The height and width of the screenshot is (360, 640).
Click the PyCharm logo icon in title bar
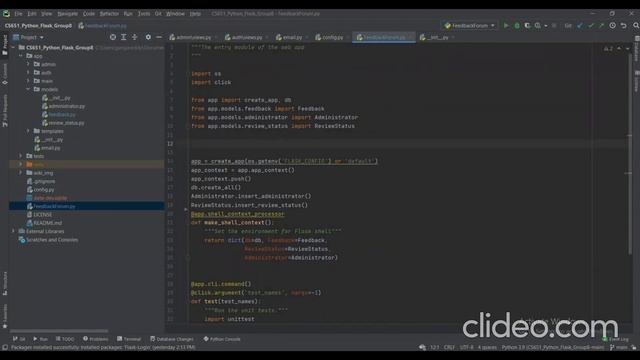(x=6, y=13)
